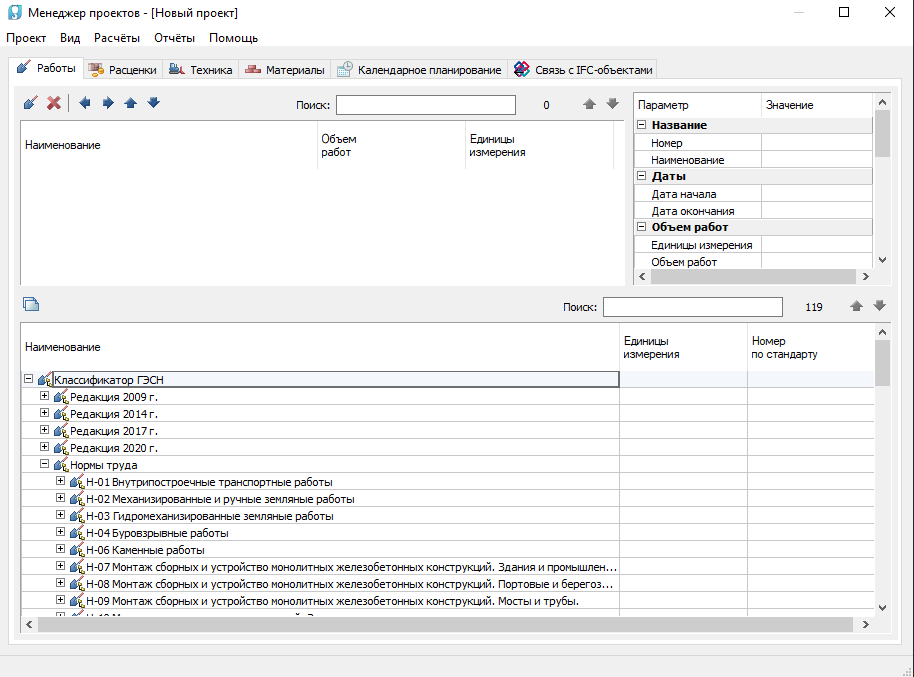Screen dimensions: 914x677
Task: Expand Н-04 Буровзрывные работы node
Action: (61, 532)
